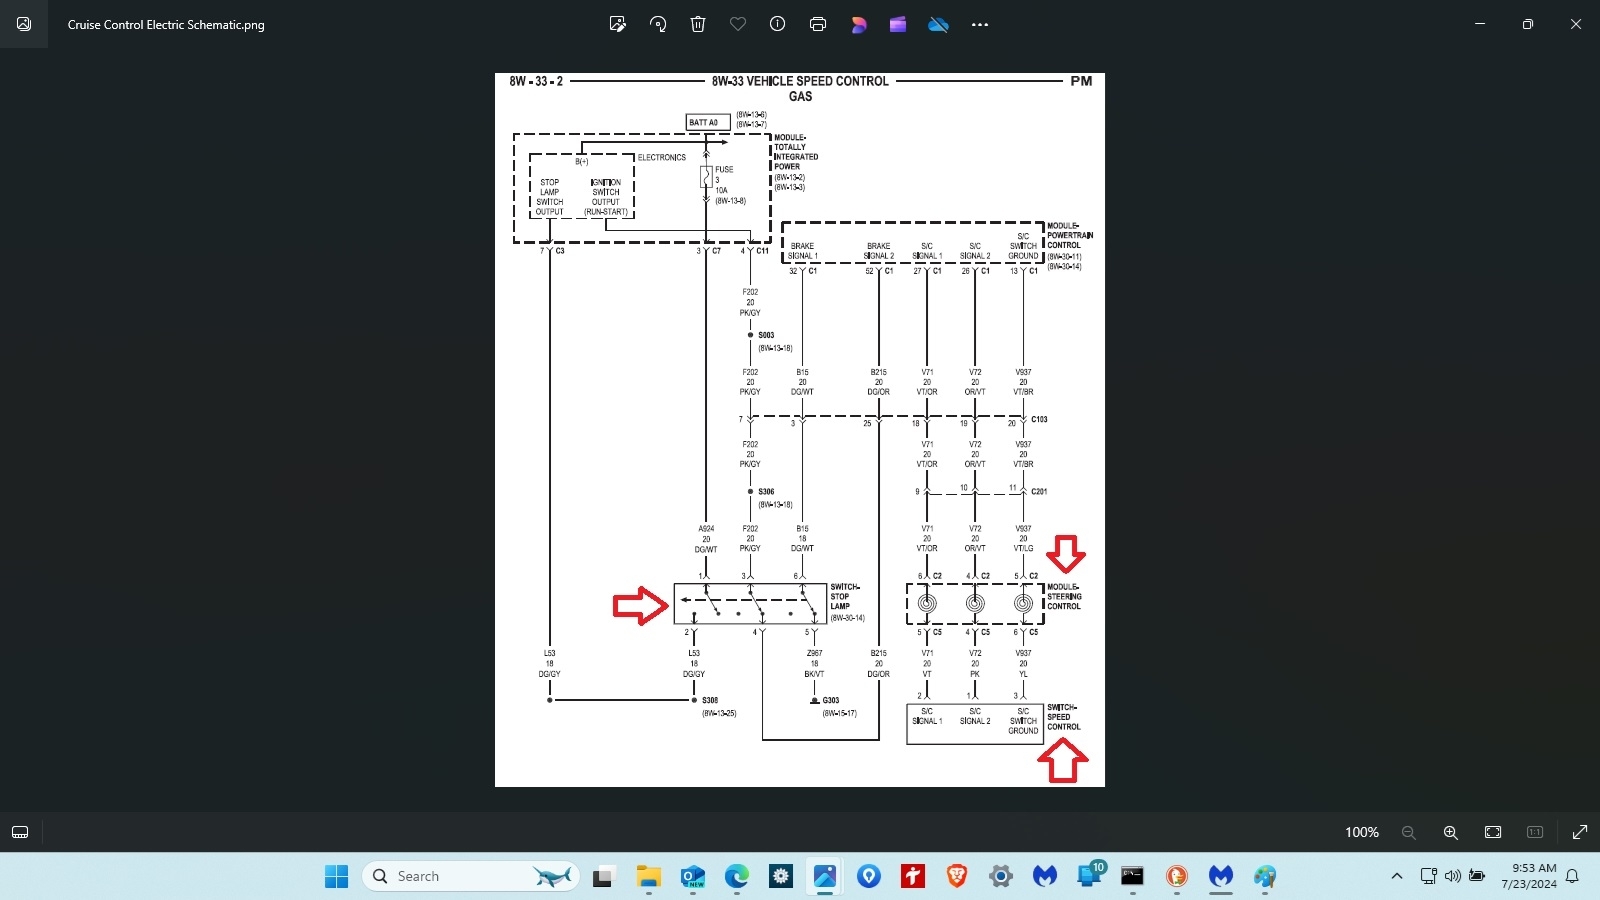Open the Clipchamp video editor icon
Image resolution: width=1600 pixels, height=900 pixels.
point(898,24)
